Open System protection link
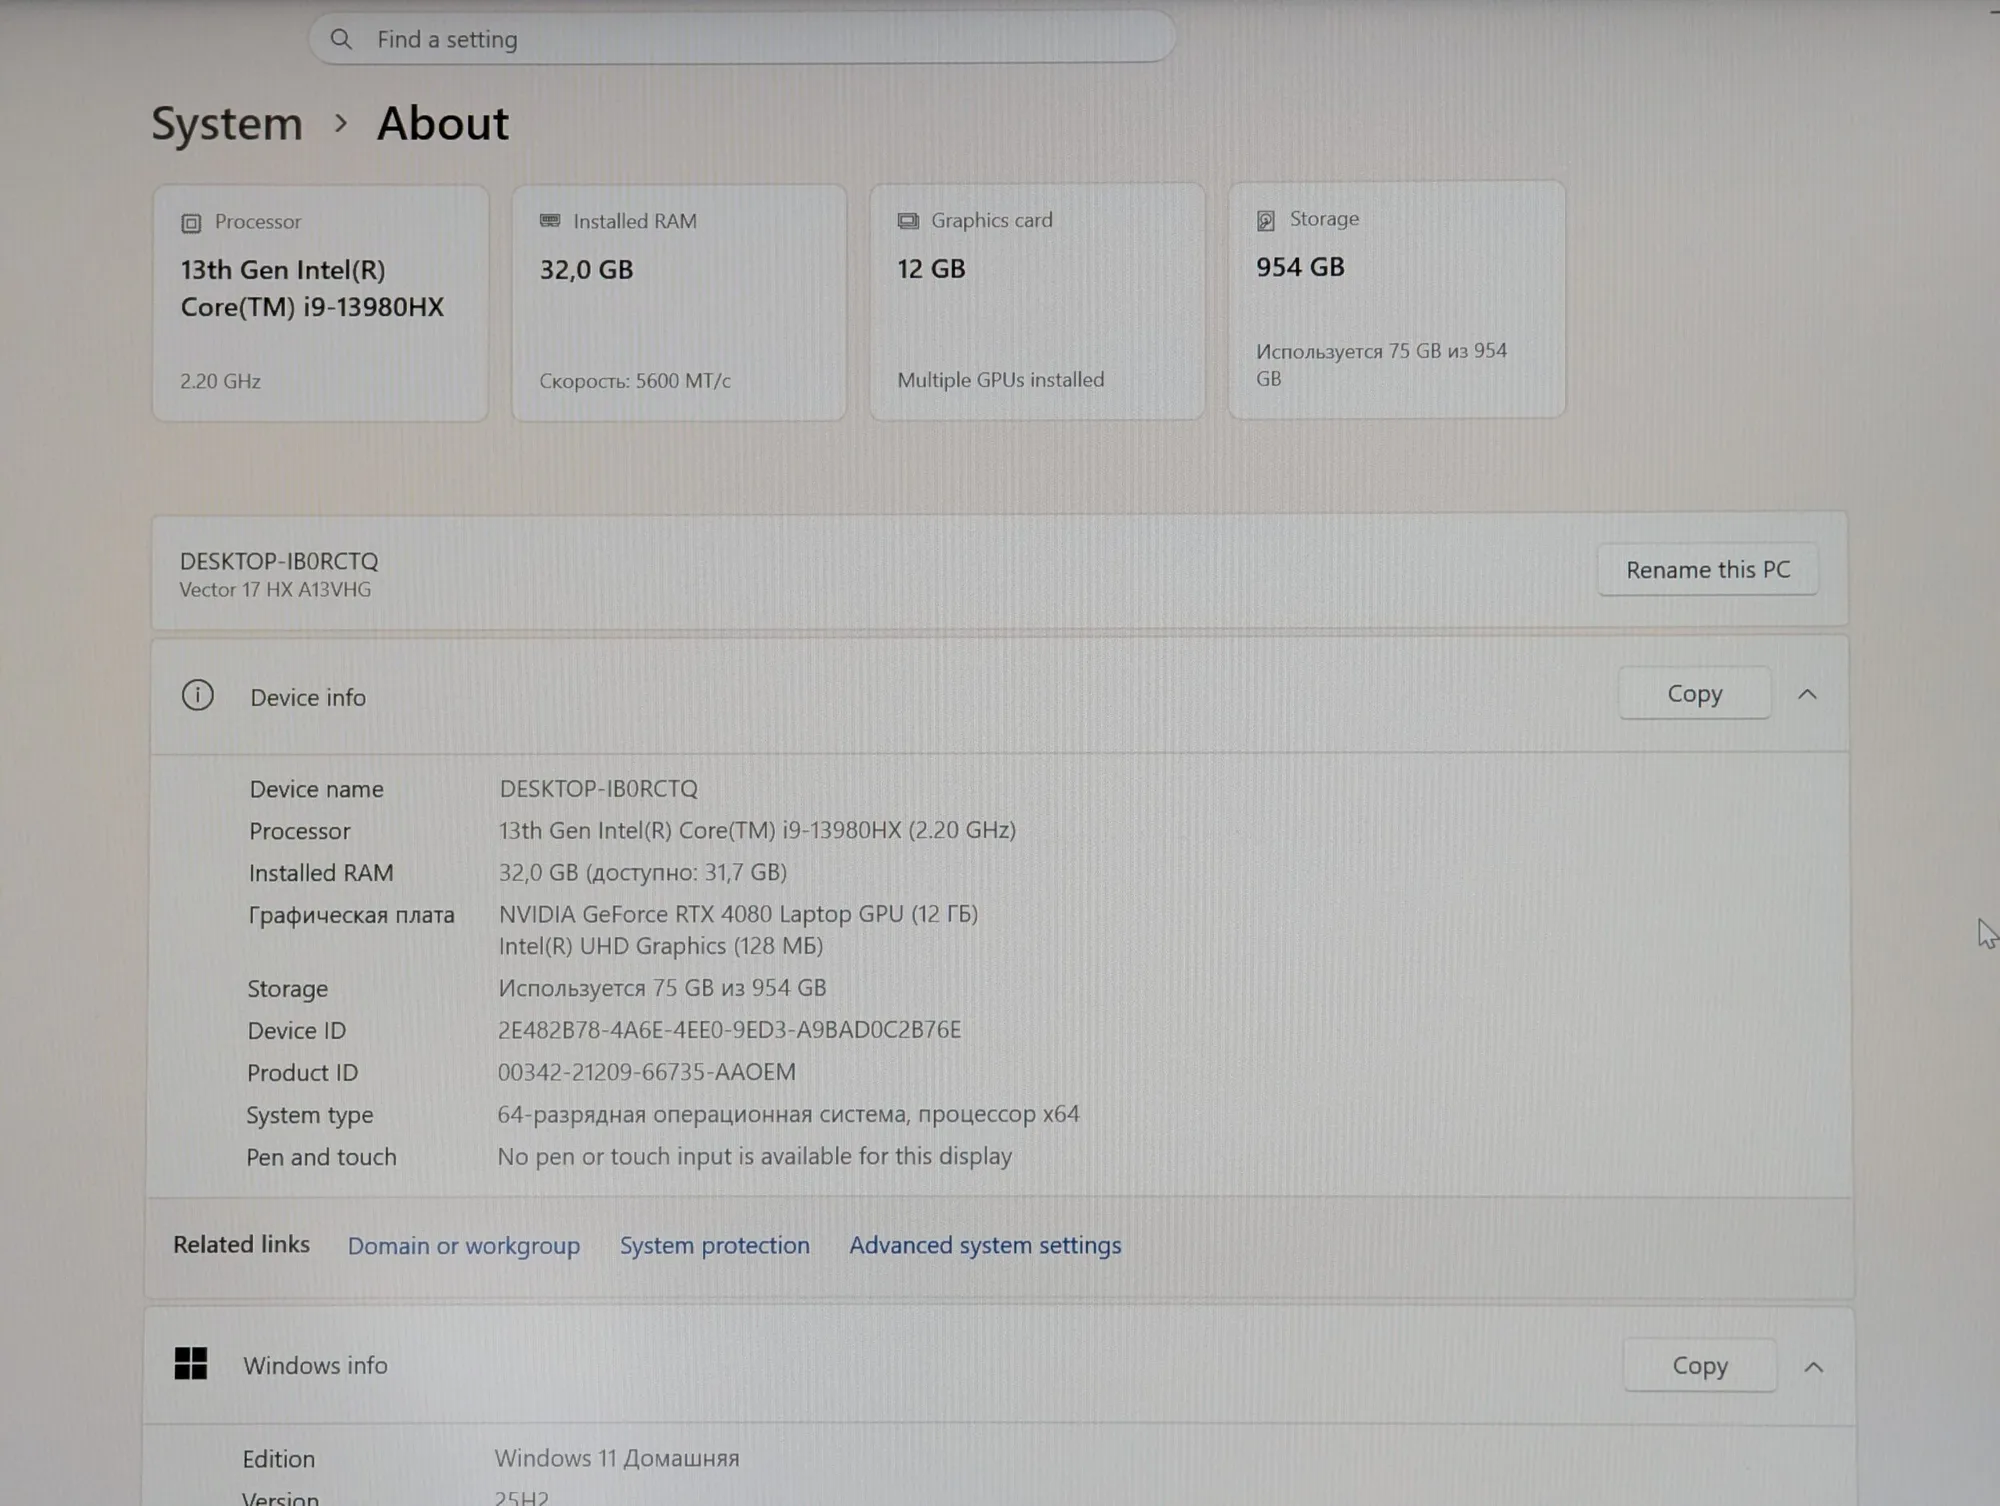Screen dimensions: 2000x1506 [715, 1245]
